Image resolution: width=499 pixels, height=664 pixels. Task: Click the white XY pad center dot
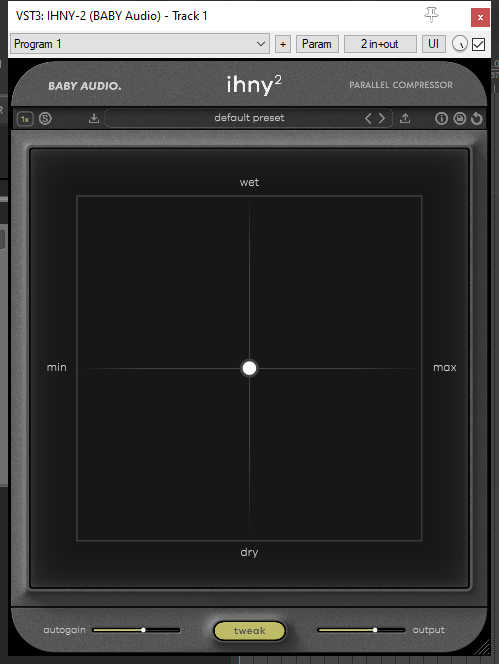pos(250,368)
